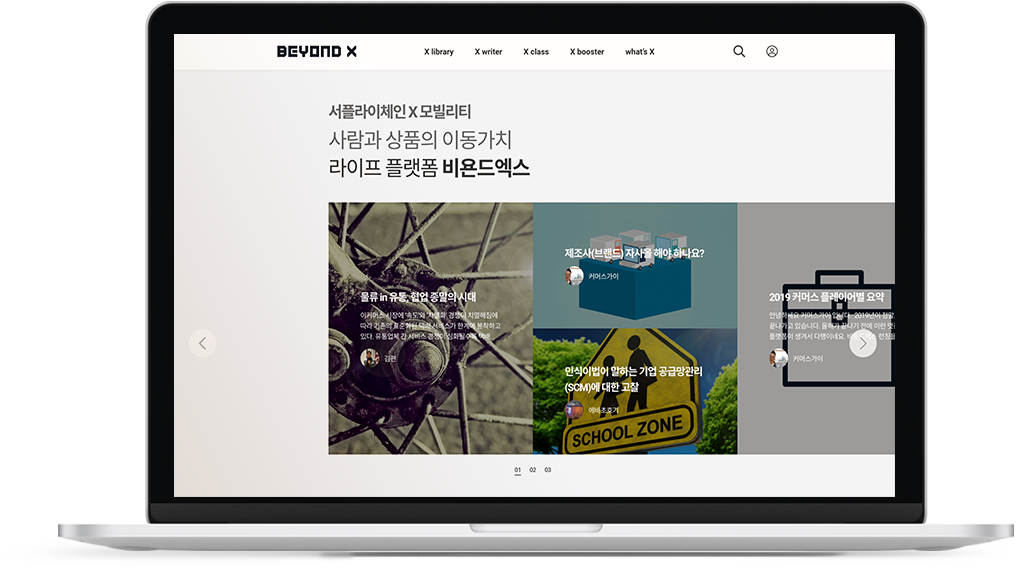Click the BEYOND X logo
Viewport: 1020px width, 570px height.
316,52
